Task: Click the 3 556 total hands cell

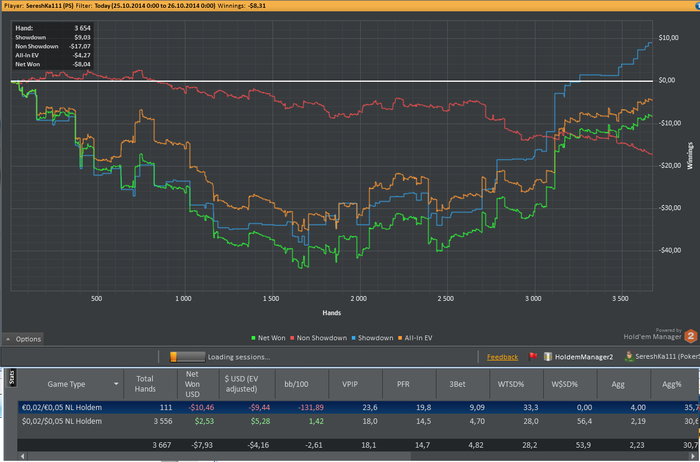Action: 162,421
